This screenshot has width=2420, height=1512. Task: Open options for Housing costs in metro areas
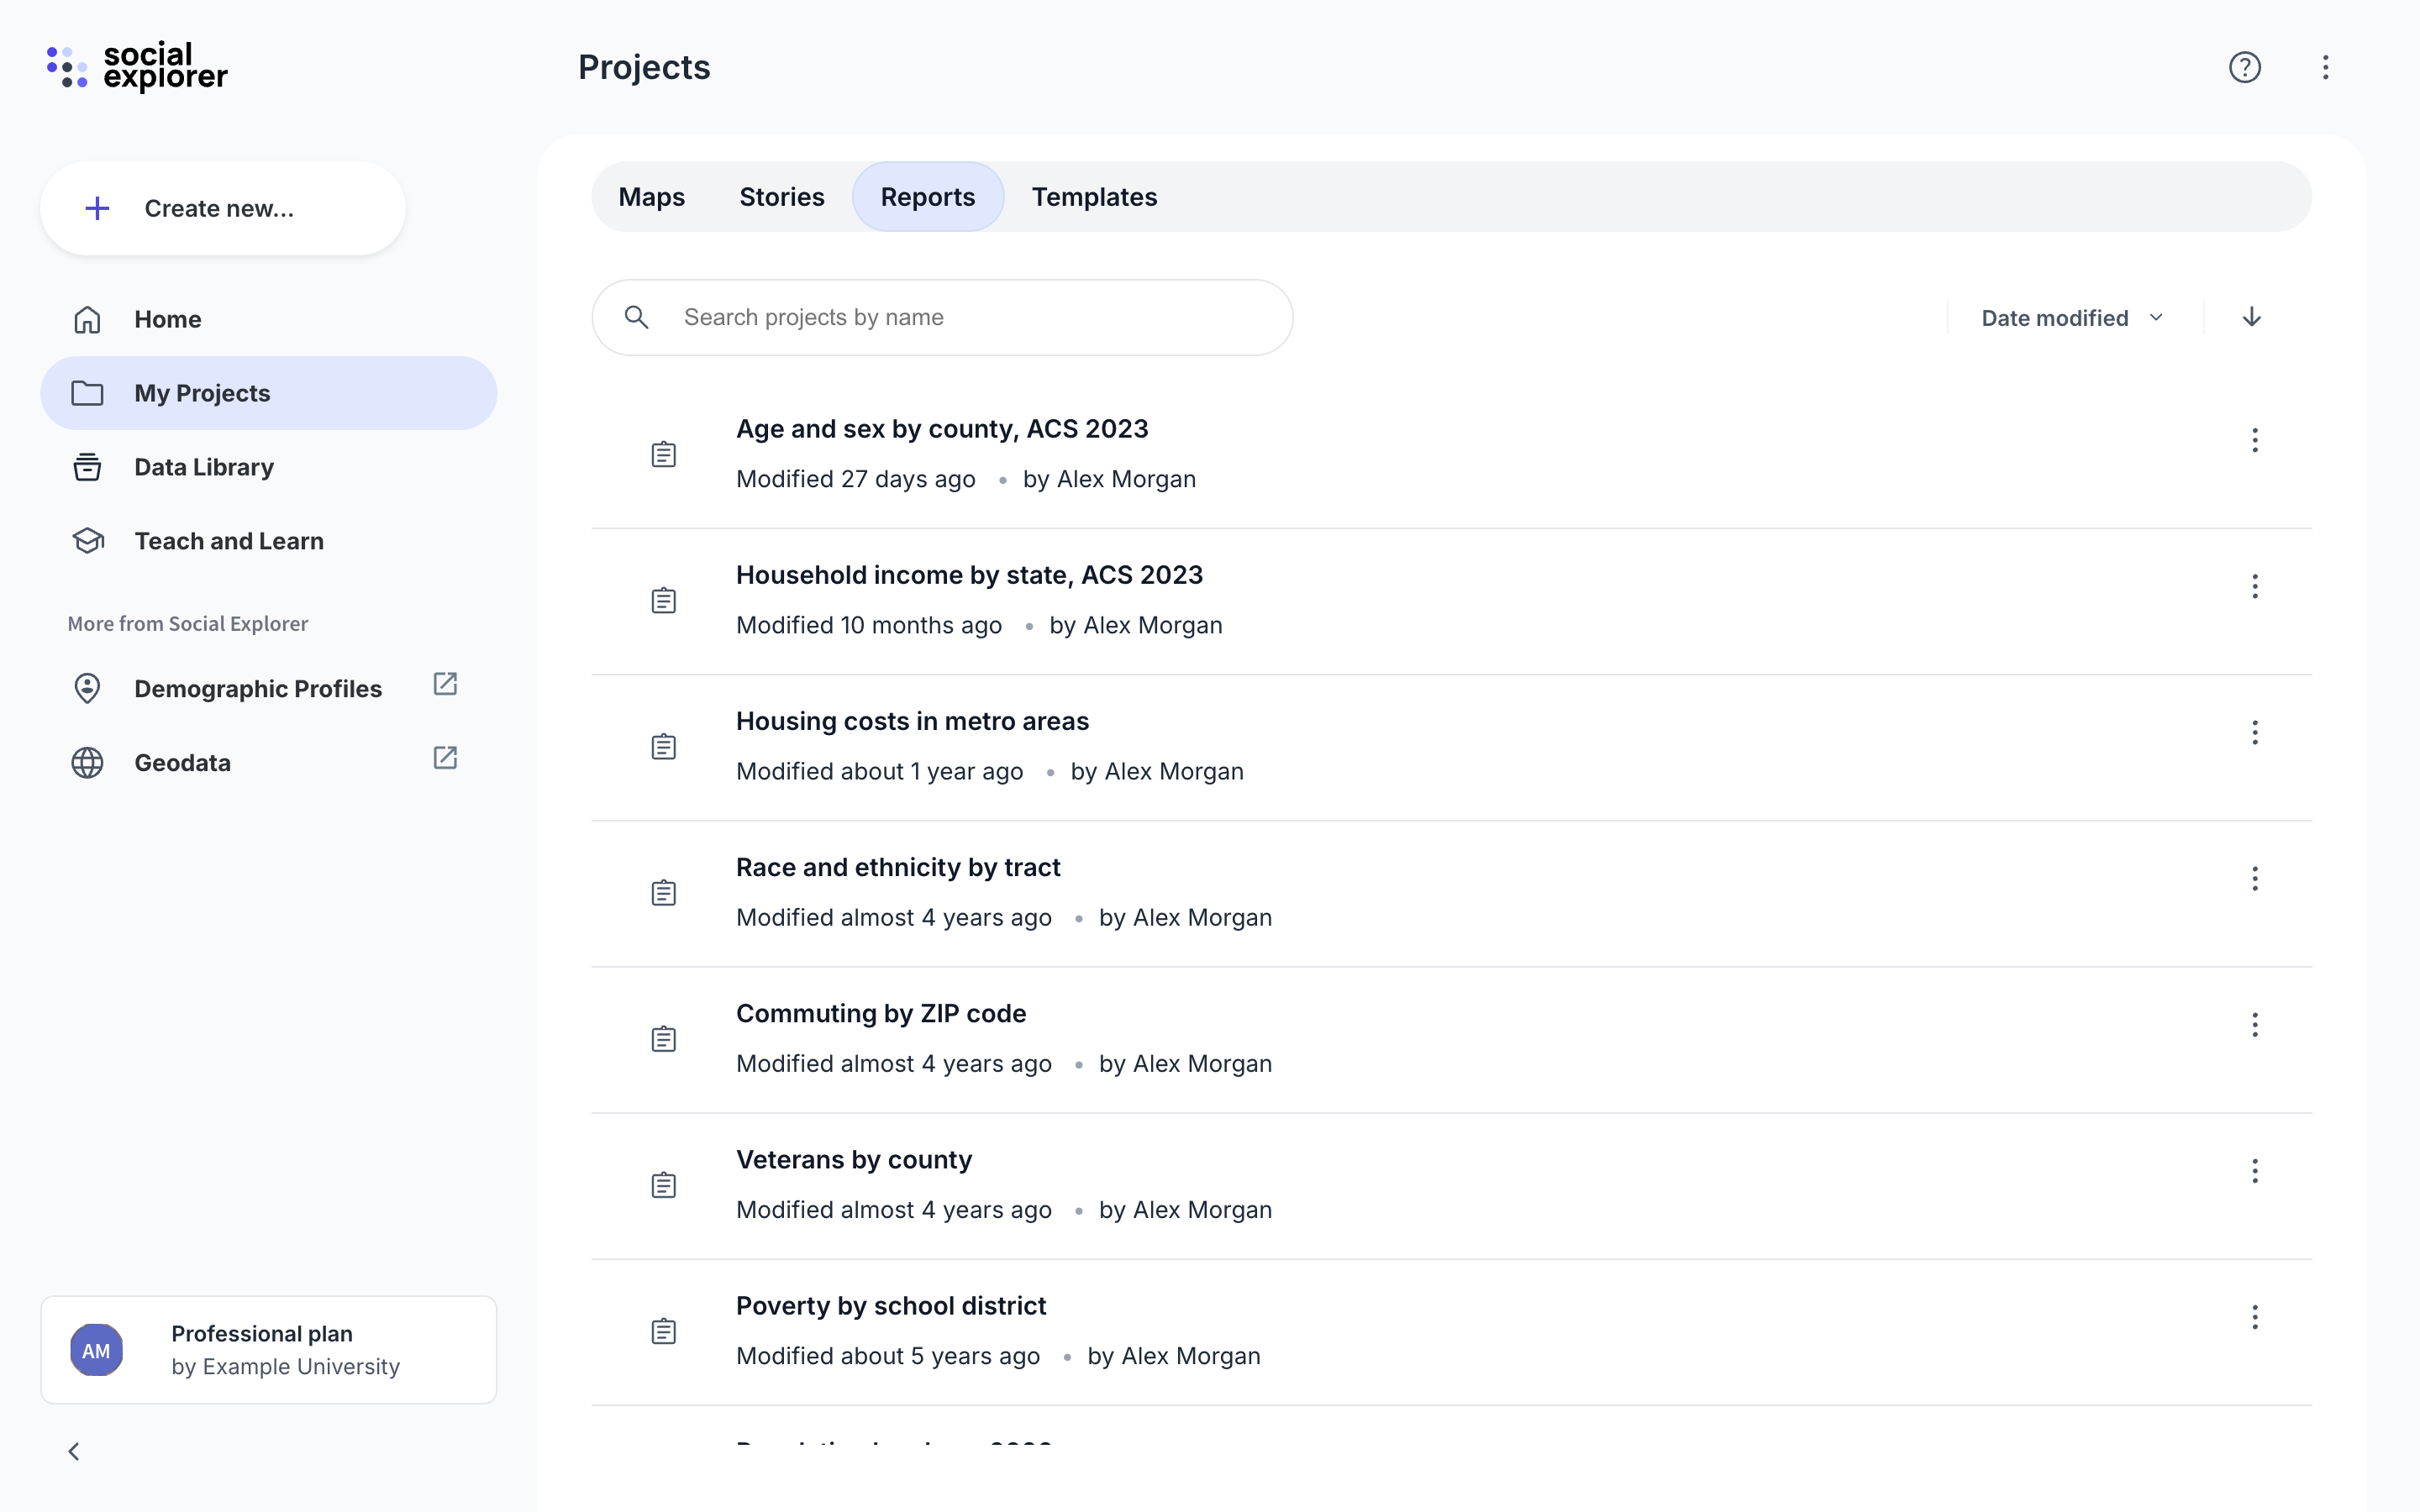pyautogui.click(x=2255, y=732)
